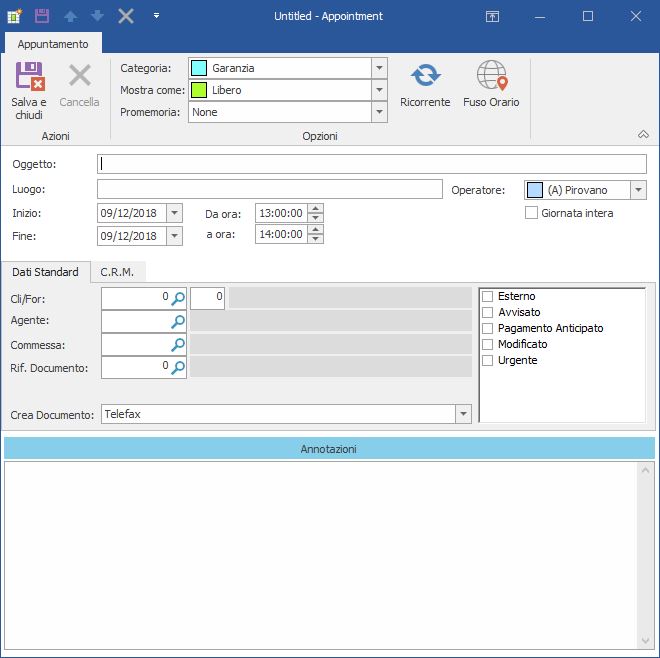The width and height of the screenshot is (660, 658).
Task: Maximize the Appointment window
Action: point(588,16)
